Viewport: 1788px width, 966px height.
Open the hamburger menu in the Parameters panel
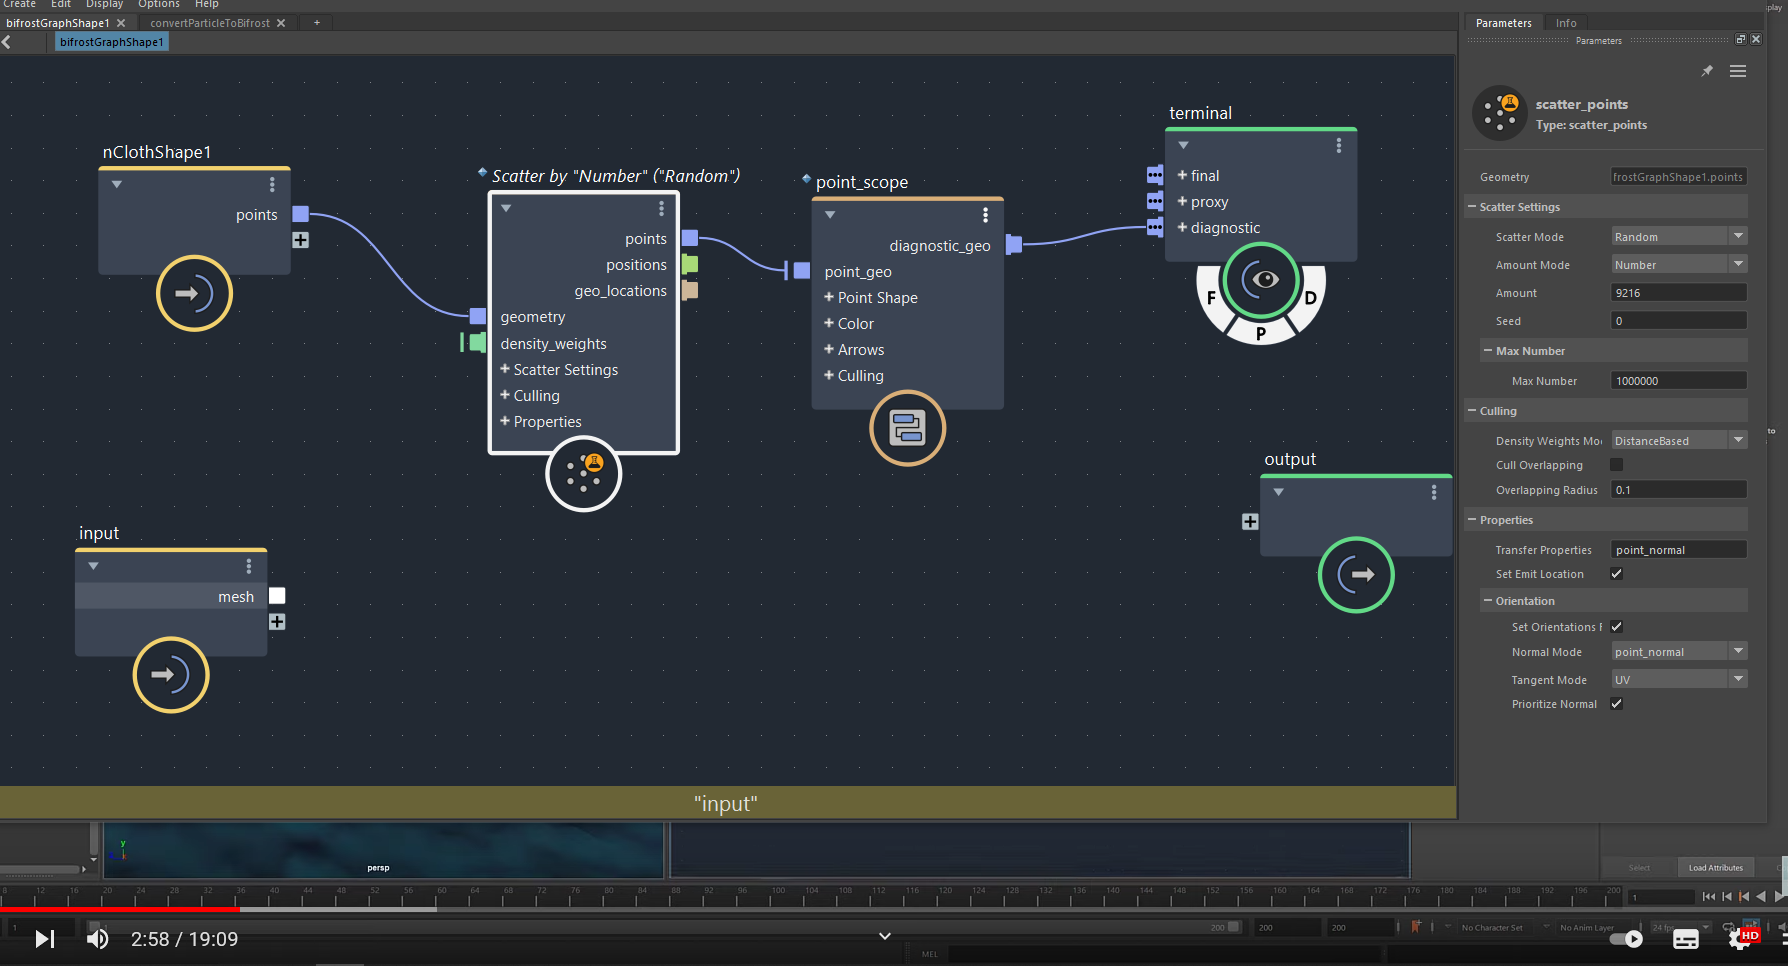pos(1738,71)
